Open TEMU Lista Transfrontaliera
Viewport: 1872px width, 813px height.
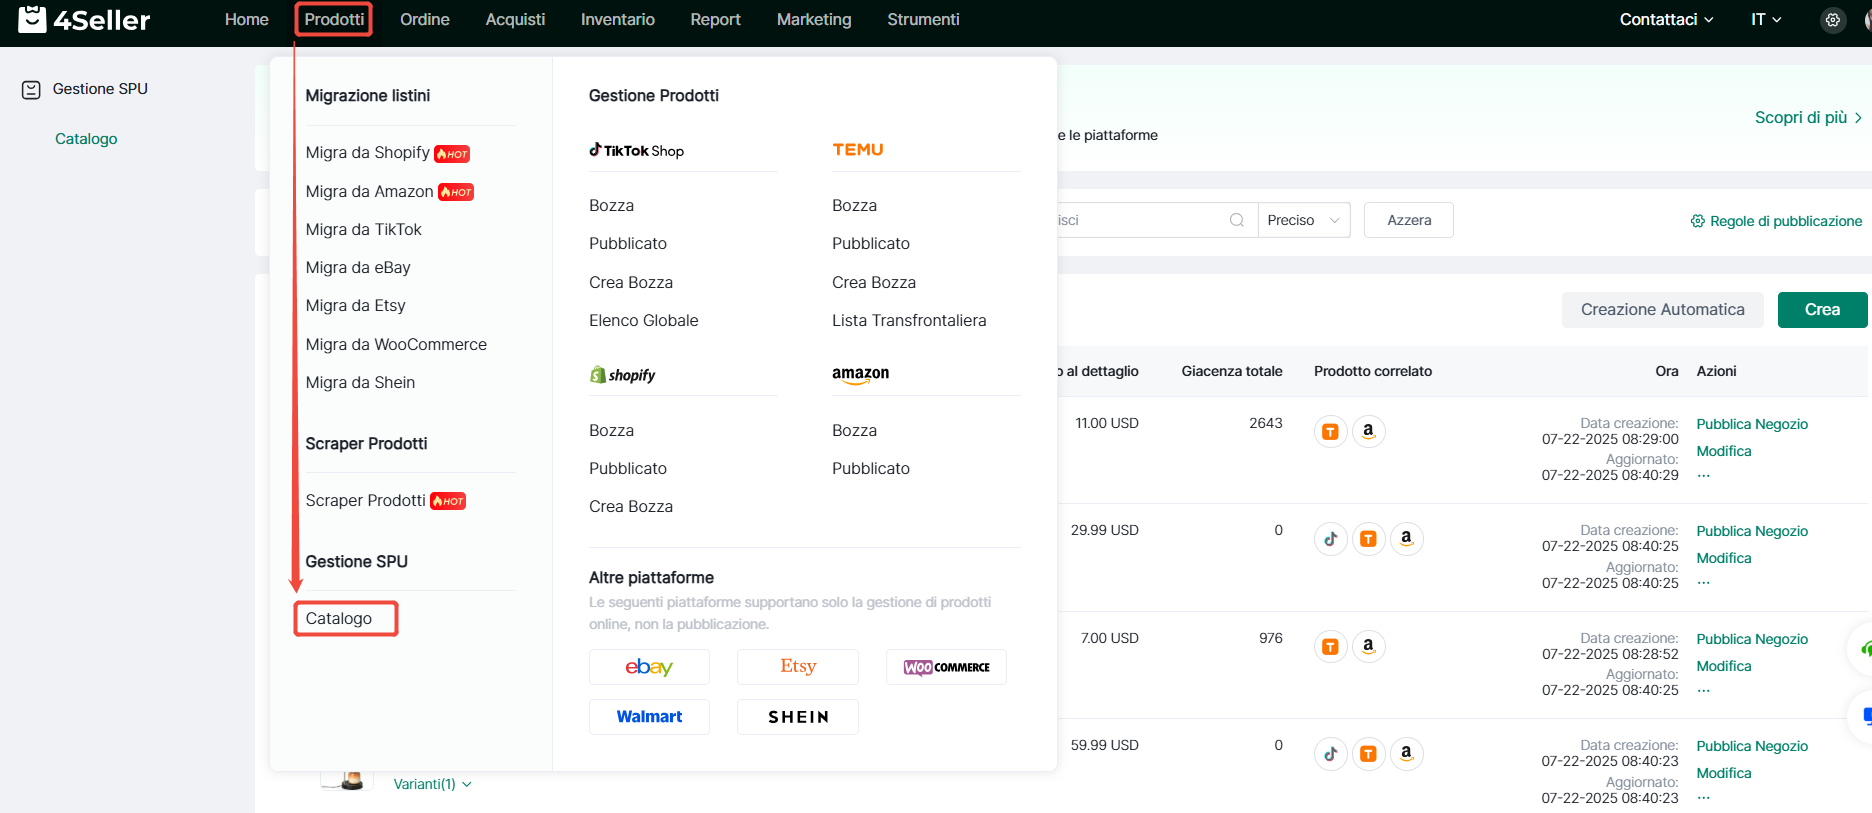909,320
